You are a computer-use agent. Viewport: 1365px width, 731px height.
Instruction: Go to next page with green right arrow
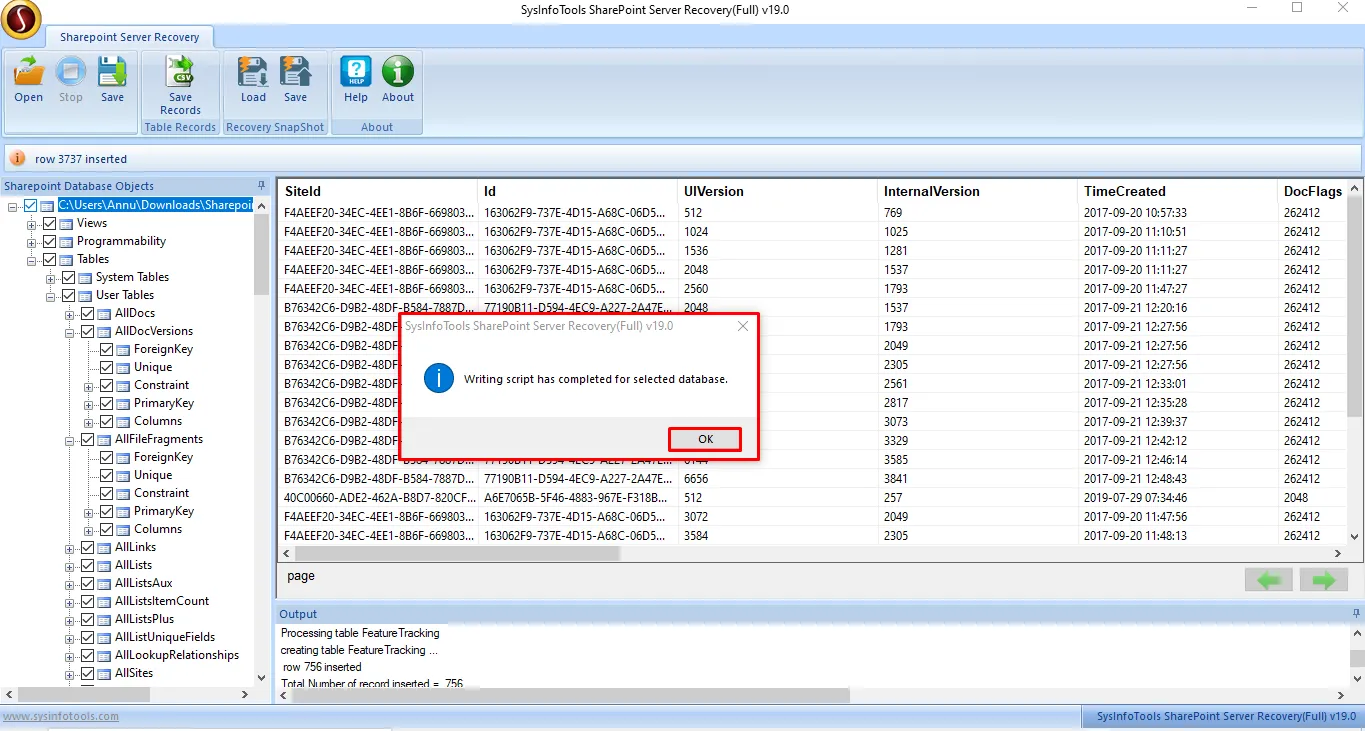tap(1324, 580)
